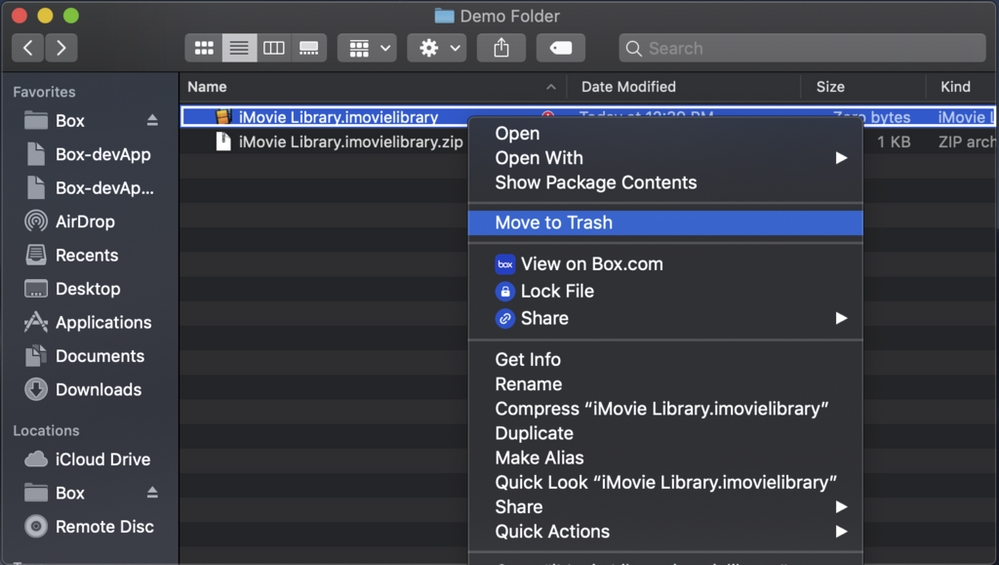Viewport: 999px width, 565px height.
Task: Choose Quick Look "iMovie Library.imovielibrary"
Action: pyautogui.click(x=665, y=483)
